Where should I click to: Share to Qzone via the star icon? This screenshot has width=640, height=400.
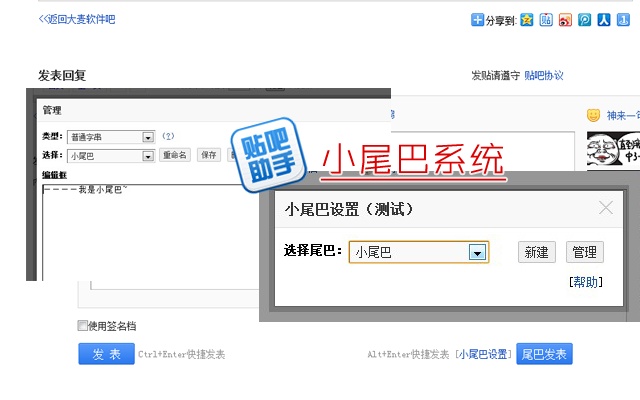coord(528,20)
